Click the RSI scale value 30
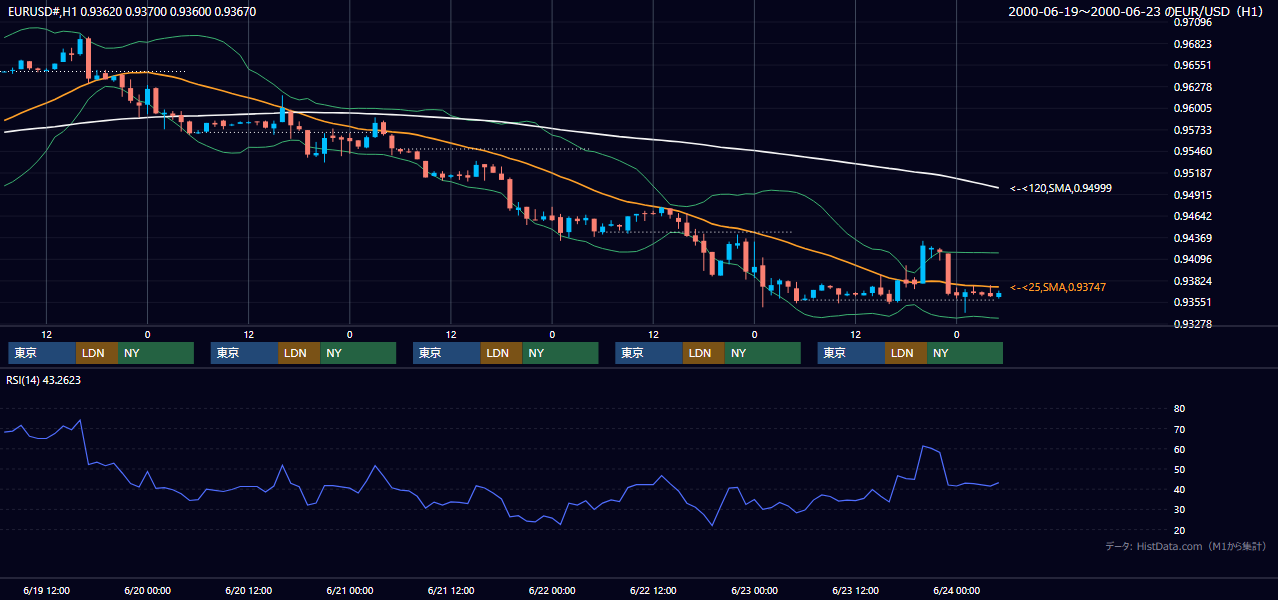This screenshot has width=1278, height=600. coord(1179,510)
